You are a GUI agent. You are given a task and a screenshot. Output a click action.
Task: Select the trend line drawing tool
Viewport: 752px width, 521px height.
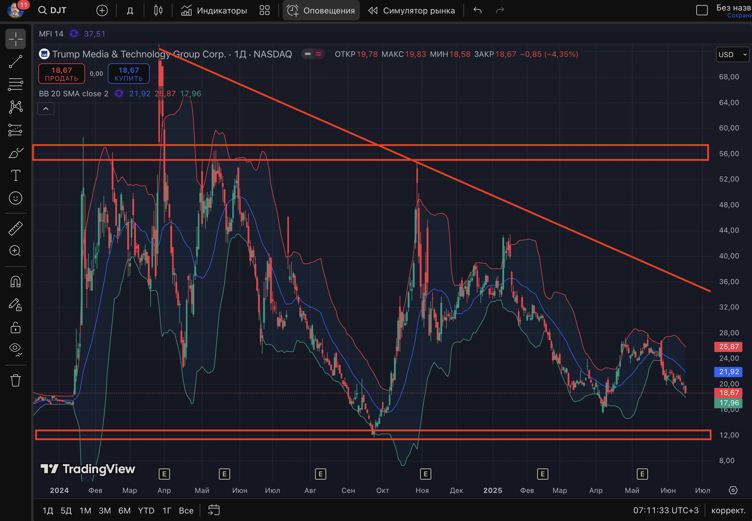15,62
